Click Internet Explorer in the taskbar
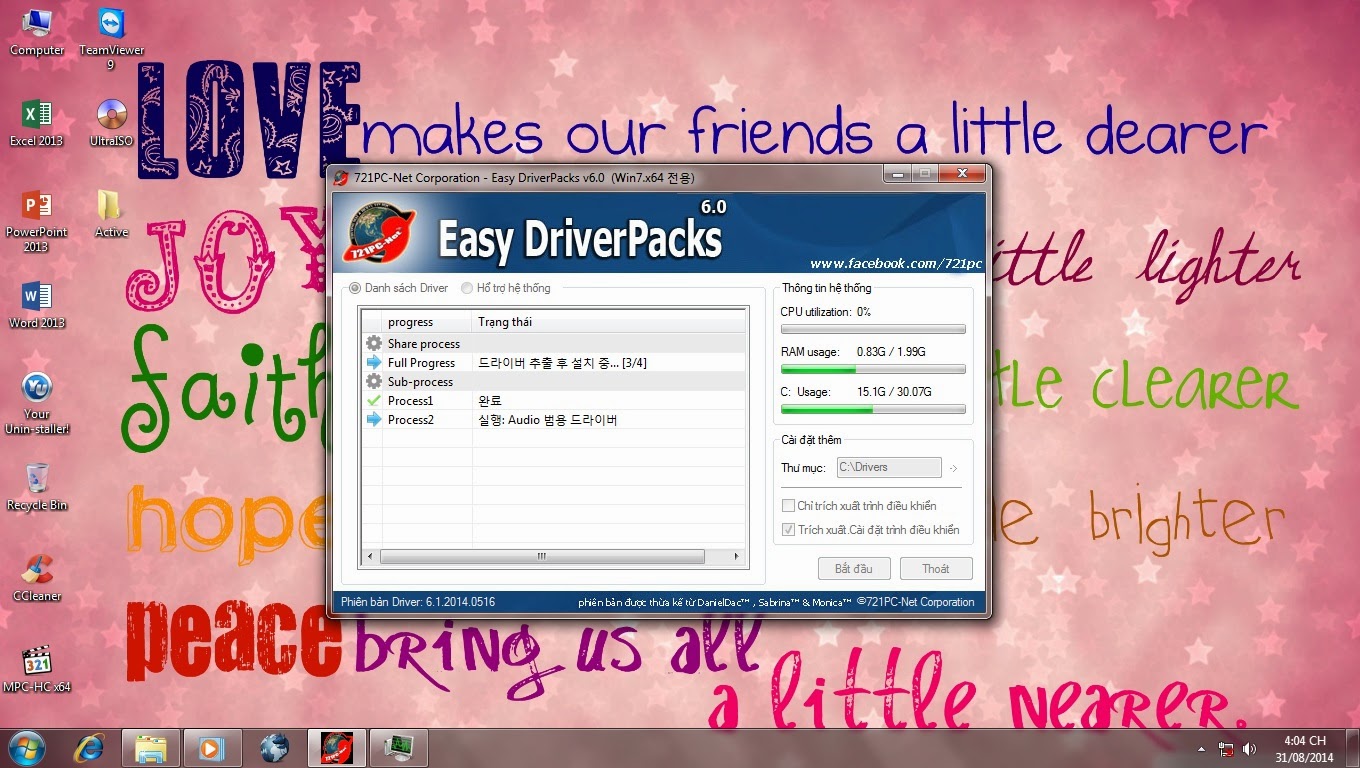This screenshot has width=1360, height=768. click(91, 747)
